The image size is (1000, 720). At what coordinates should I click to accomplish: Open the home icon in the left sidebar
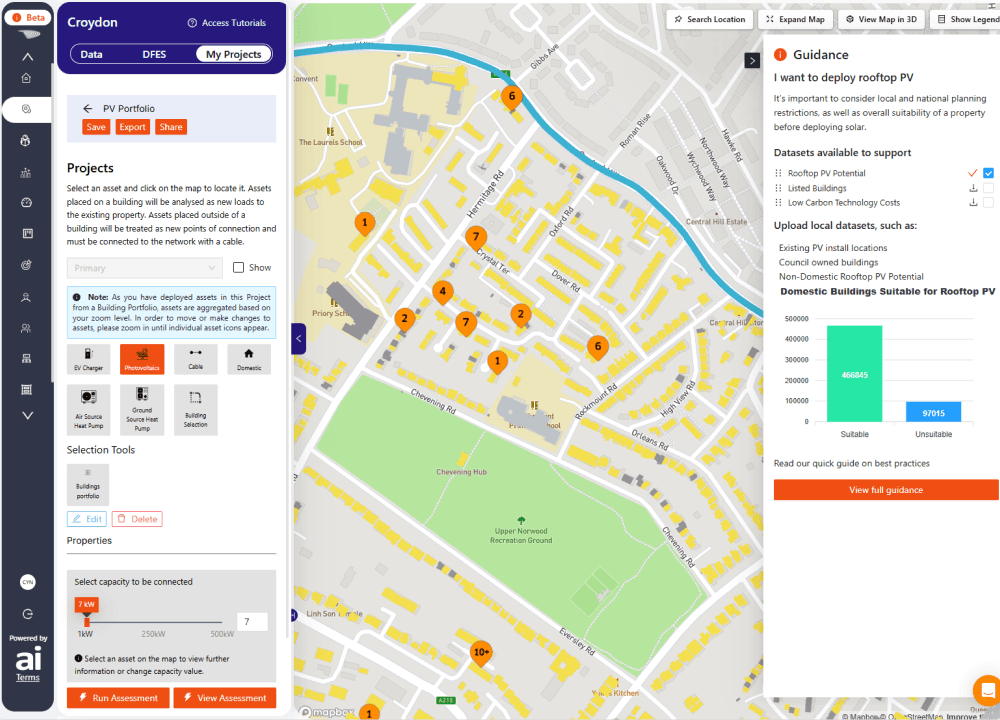coord(26,78)
